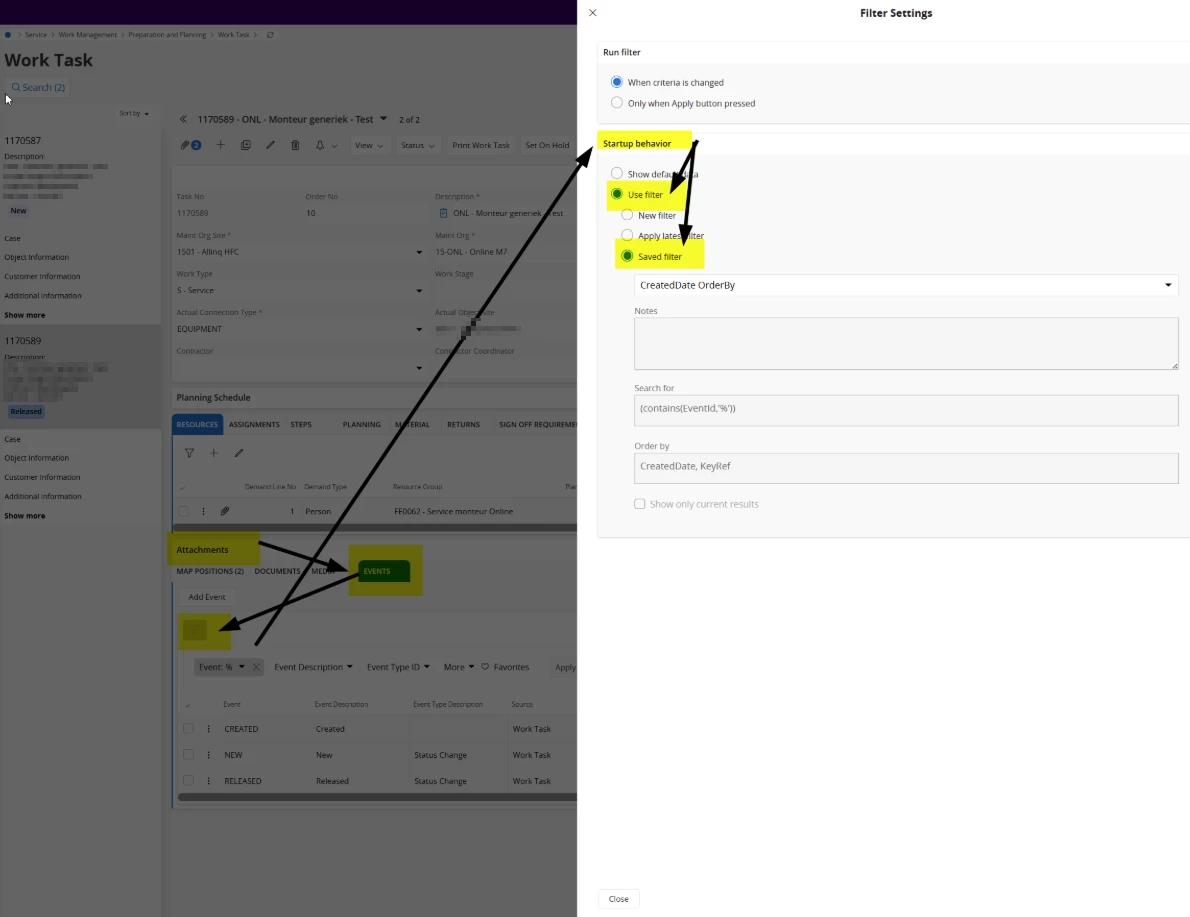The height and width of the screenshot is (917, 1190).
Task: Check the NEW event row checkbox
Action: (x=188, y=755)
